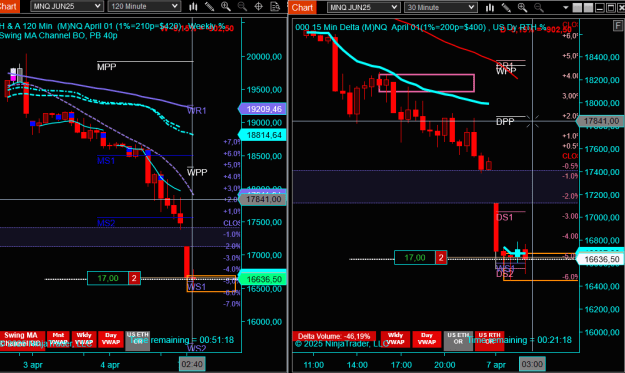Toggle the Wkly VWAP button on right chart
This screenshot has width=625, height=373.
click(395, 339)
